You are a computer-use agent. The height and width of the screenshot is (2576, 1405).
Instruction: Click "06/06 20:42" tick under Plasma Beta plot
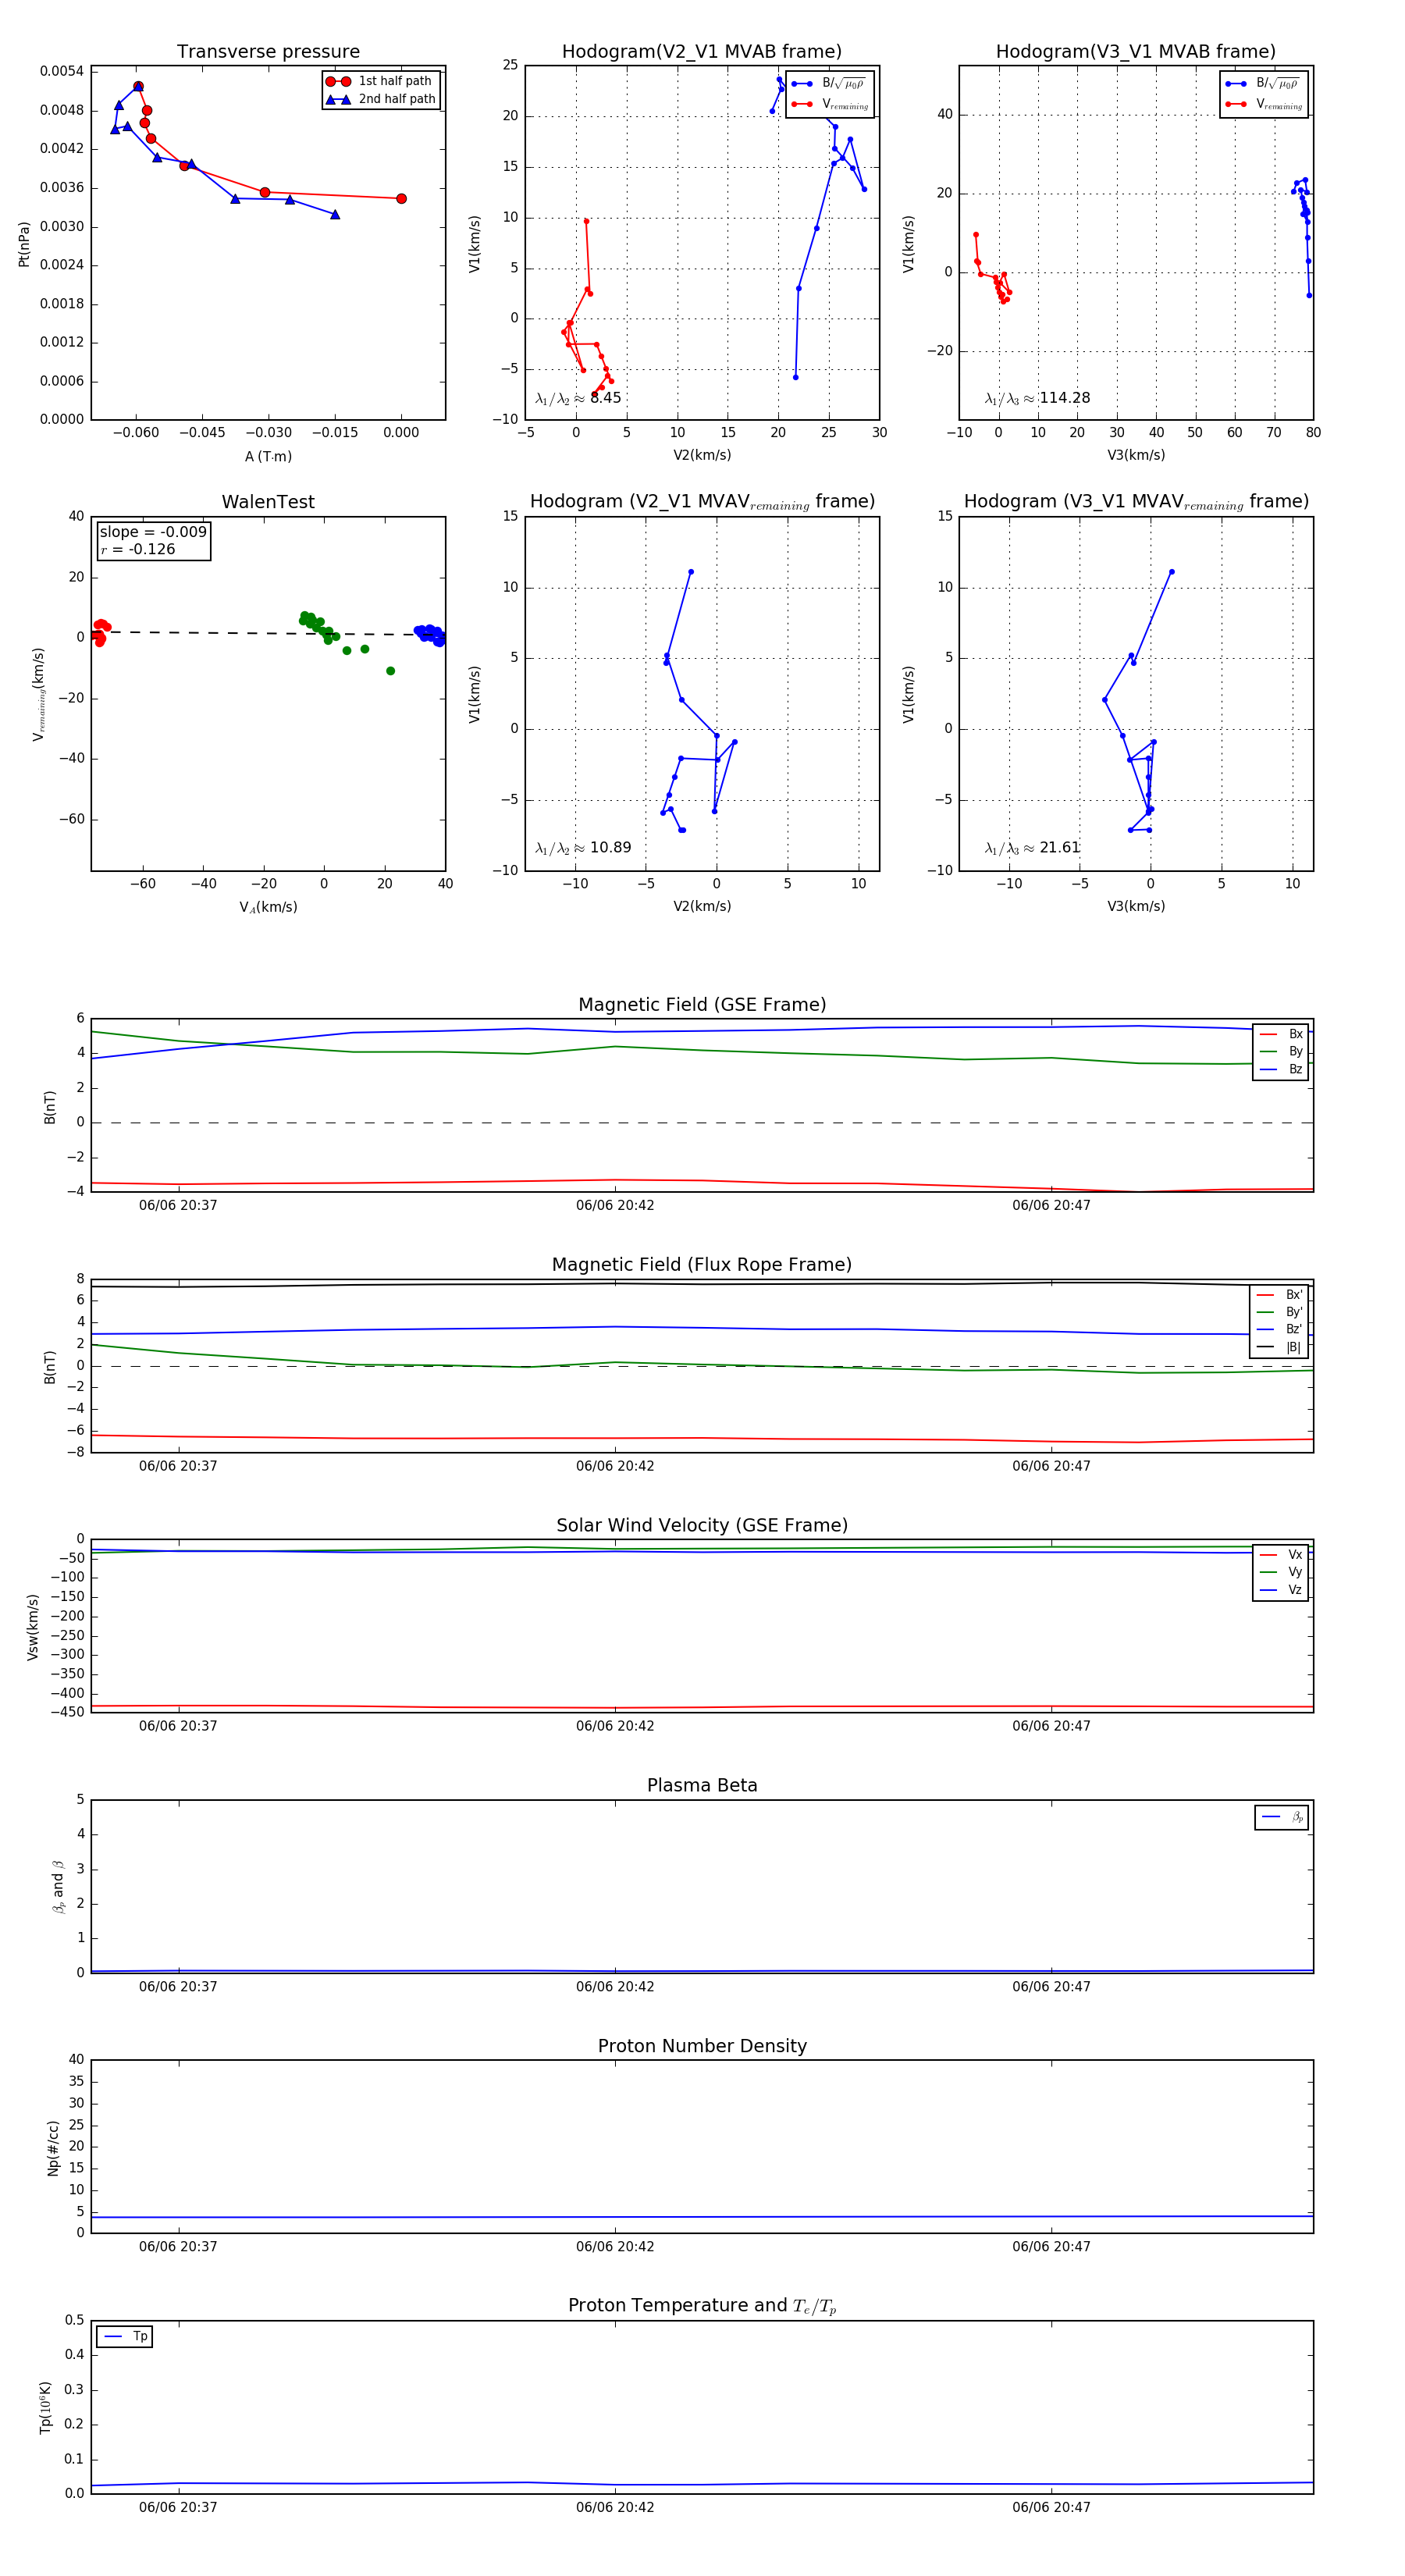pyautogui.click(x=615, y=1987)
